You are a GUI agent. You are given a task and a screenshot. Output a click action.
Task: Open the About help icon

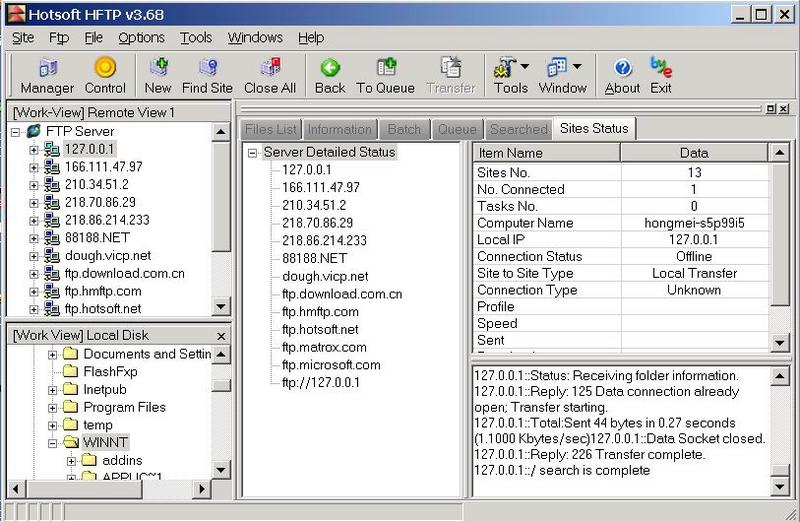tap(623, 67)
